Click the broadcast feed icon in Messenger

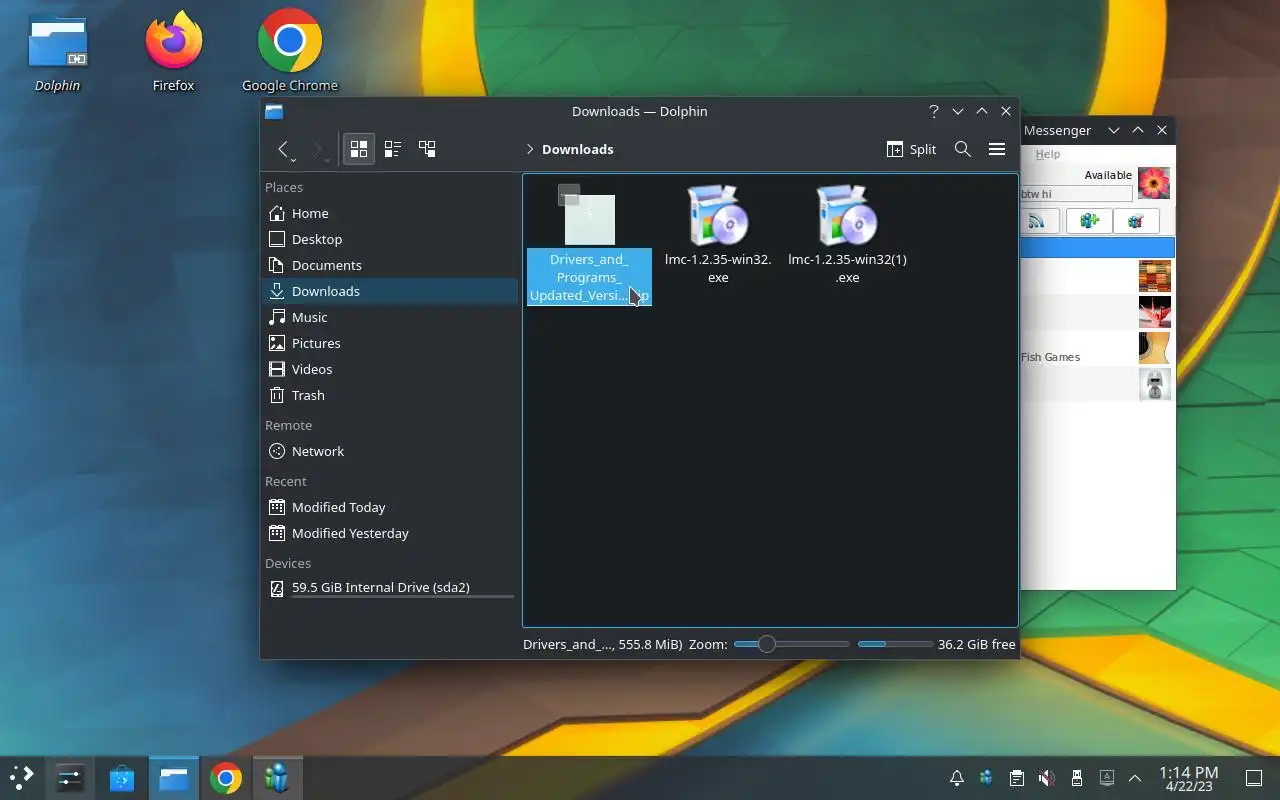coord(1039,221)
